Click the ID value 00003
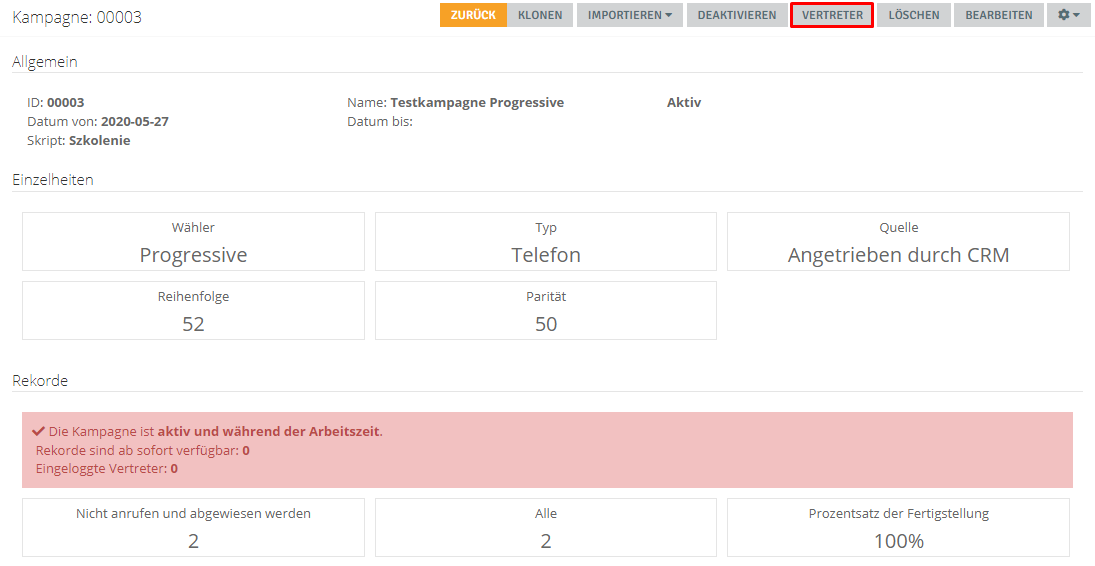The width and height of the screenshot is (1095, 566). [66, 103]
